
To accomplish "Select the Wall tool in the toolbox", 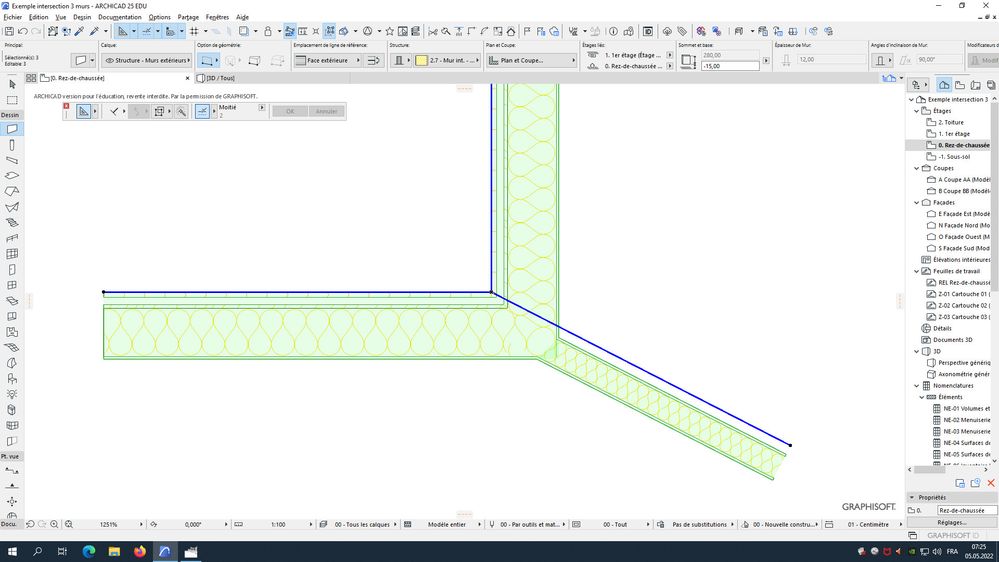I will [x=12, y=129].
